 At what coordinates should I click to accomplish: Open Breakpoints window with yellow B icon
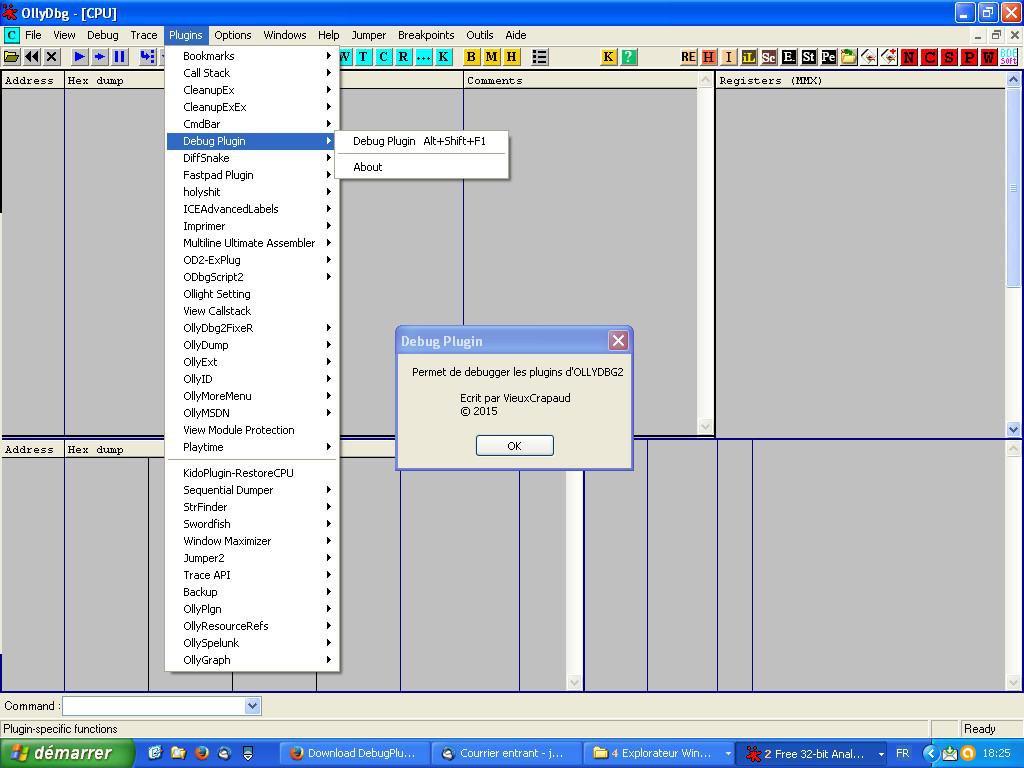coord(471,57)
